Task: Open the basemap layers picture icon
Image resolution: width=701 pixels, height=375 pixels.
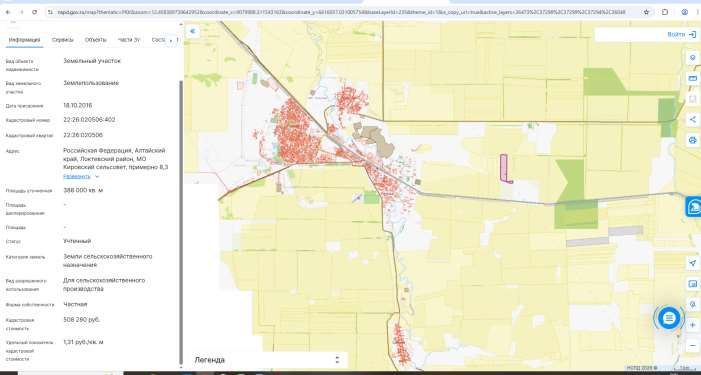Action: [x=693, y=284]
